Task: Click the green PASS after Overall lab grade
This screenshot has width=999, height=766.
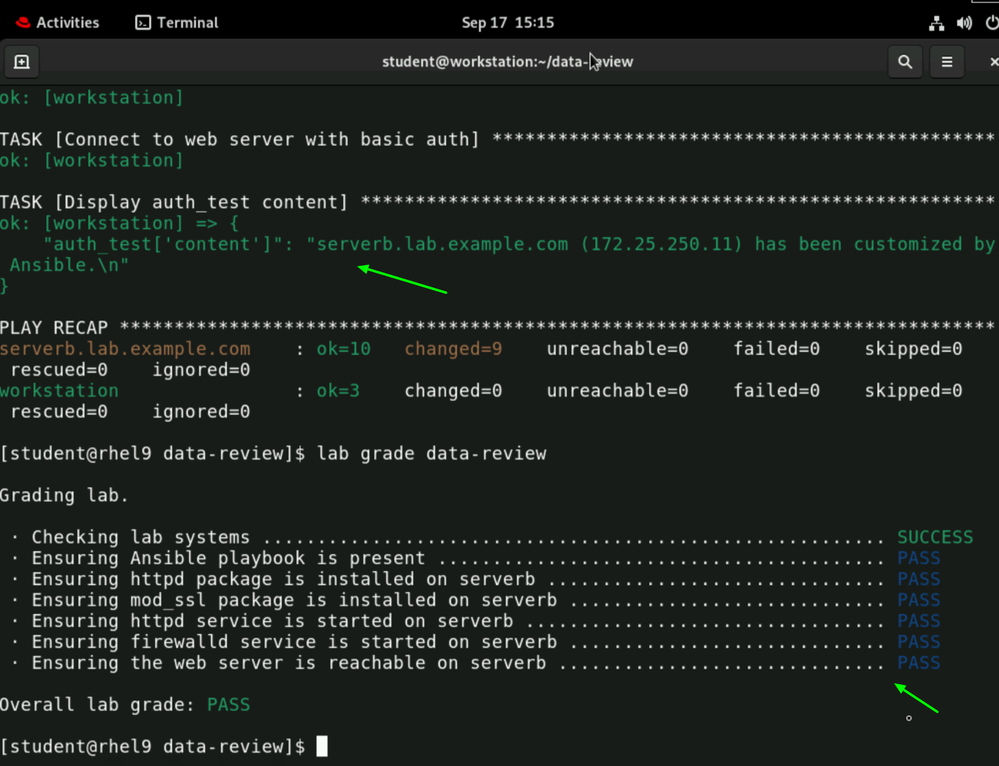Action: [228, 705]
